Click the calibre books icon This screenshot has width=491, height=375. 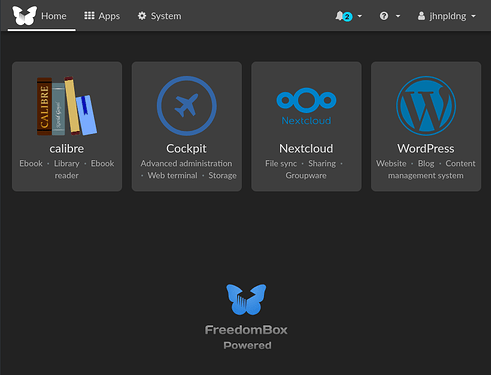pyautogui.click(x=67, y=106)
